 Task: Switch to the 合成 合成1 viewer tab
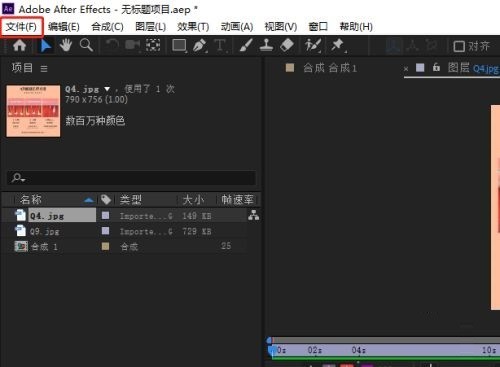[x=330, y=68]
